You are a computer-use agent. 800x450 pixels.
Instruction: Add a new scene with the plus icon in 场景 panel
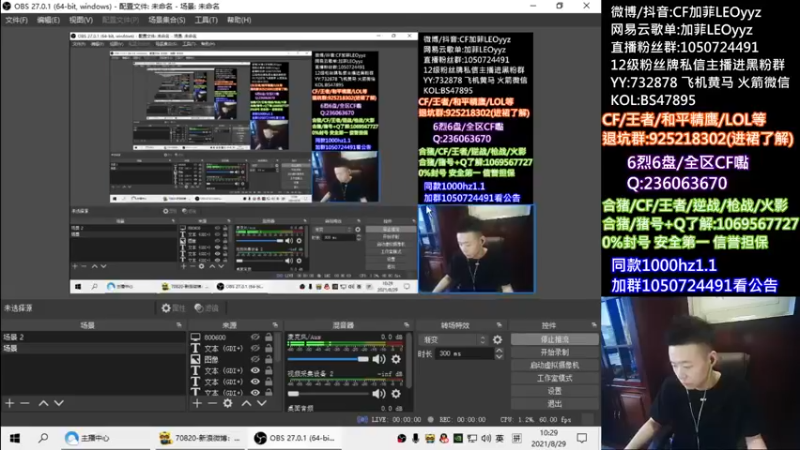point(10,403)
